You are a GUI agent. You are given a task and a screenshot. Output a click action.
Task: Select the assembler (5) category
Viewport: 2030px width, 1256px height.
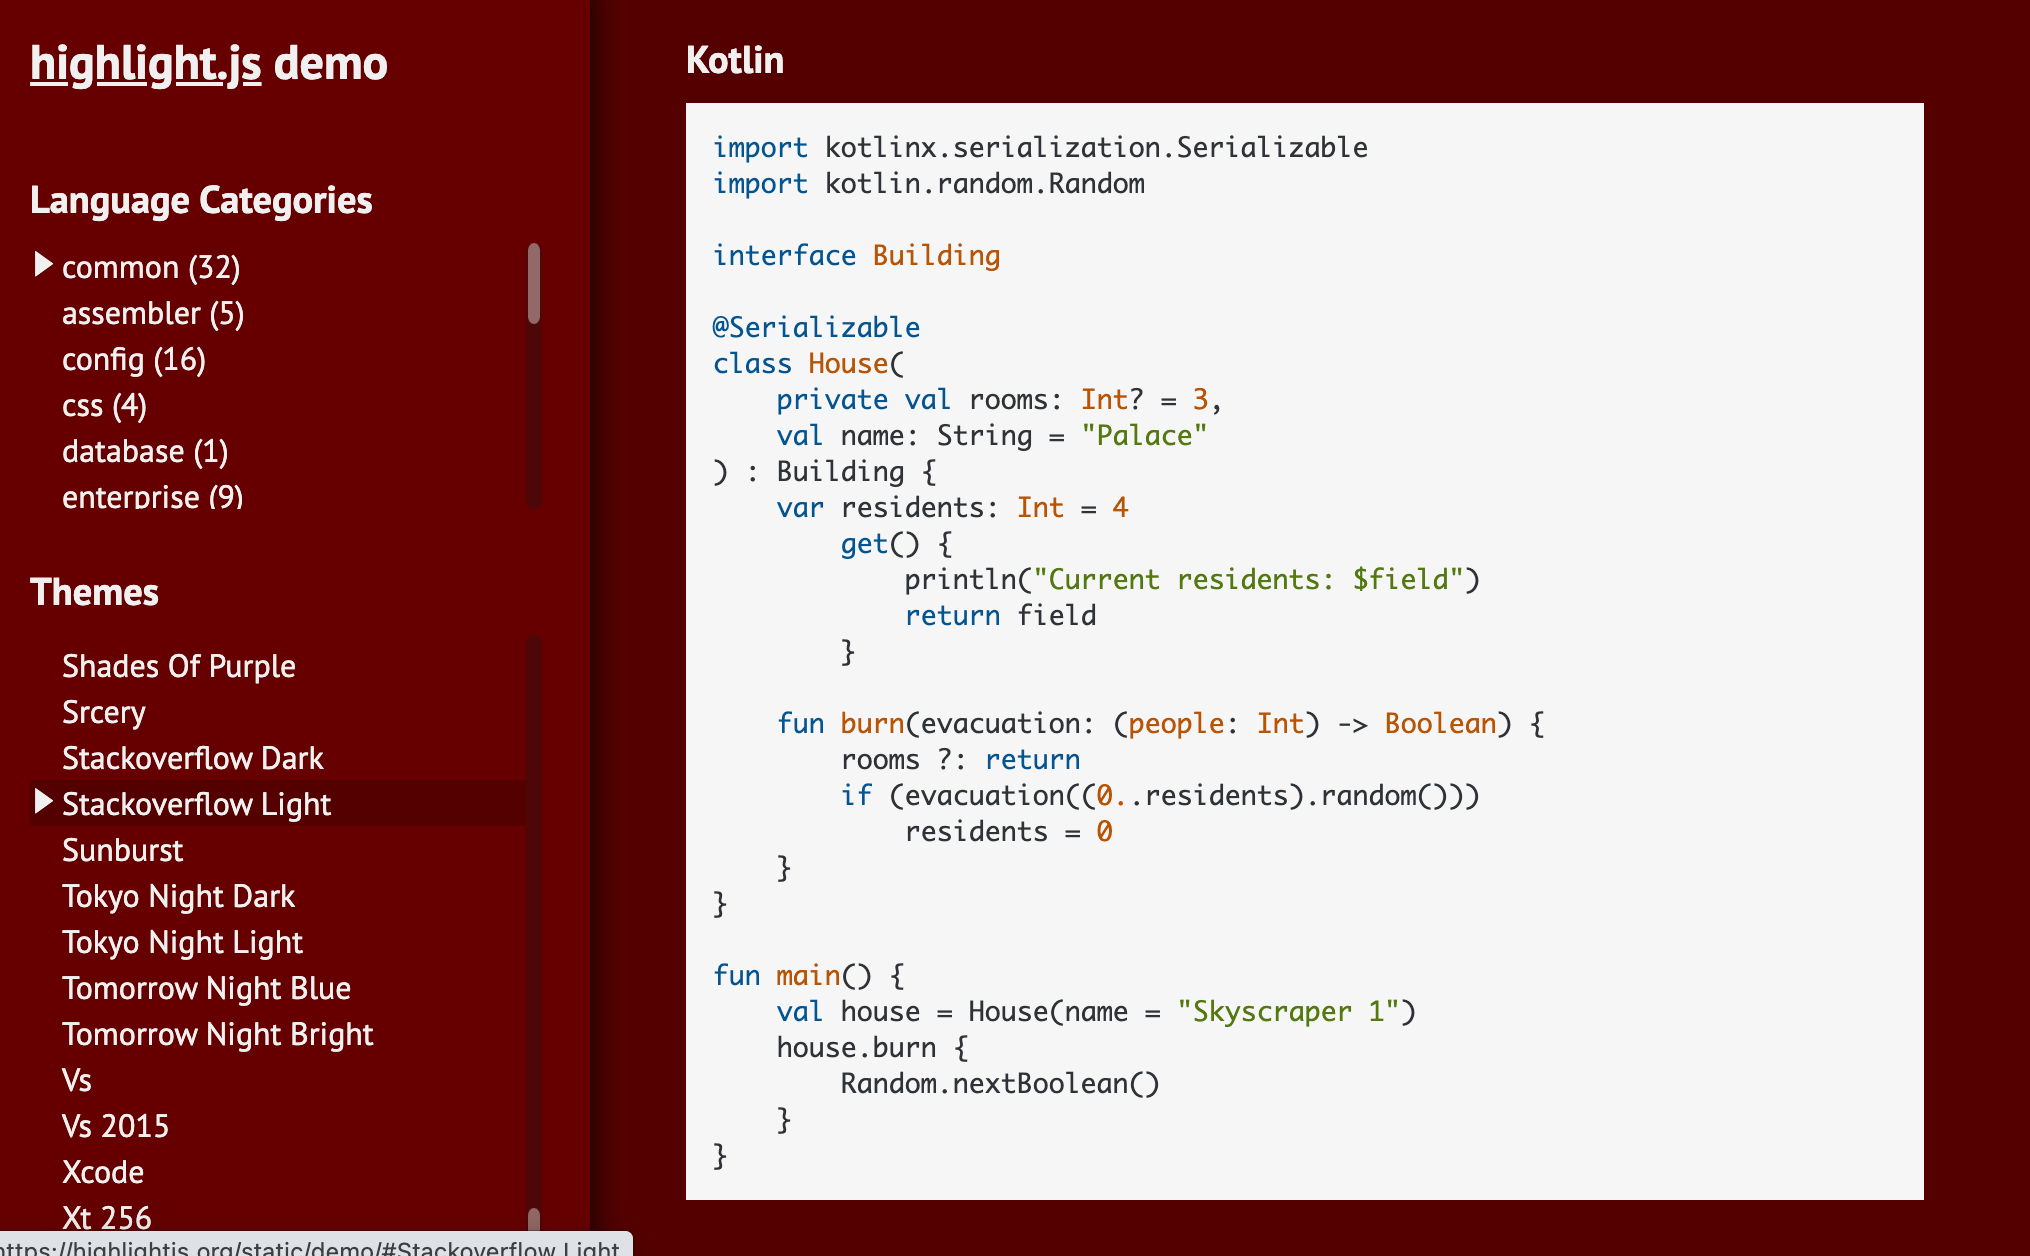click(153, 314)
